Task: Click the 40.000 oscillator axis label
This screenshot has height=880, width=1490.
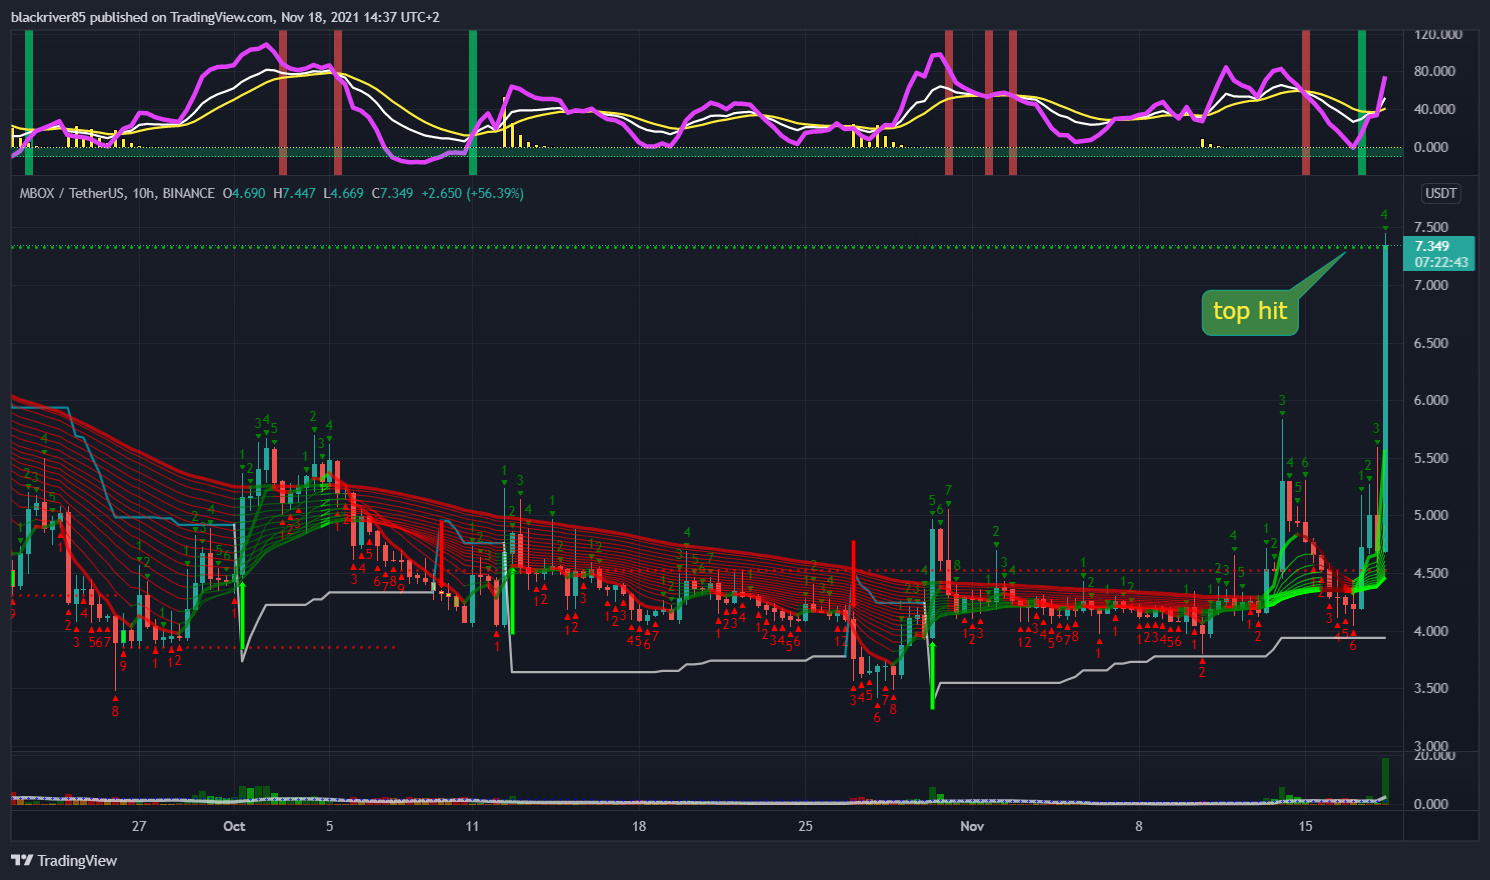Action: pos(1435,109)
